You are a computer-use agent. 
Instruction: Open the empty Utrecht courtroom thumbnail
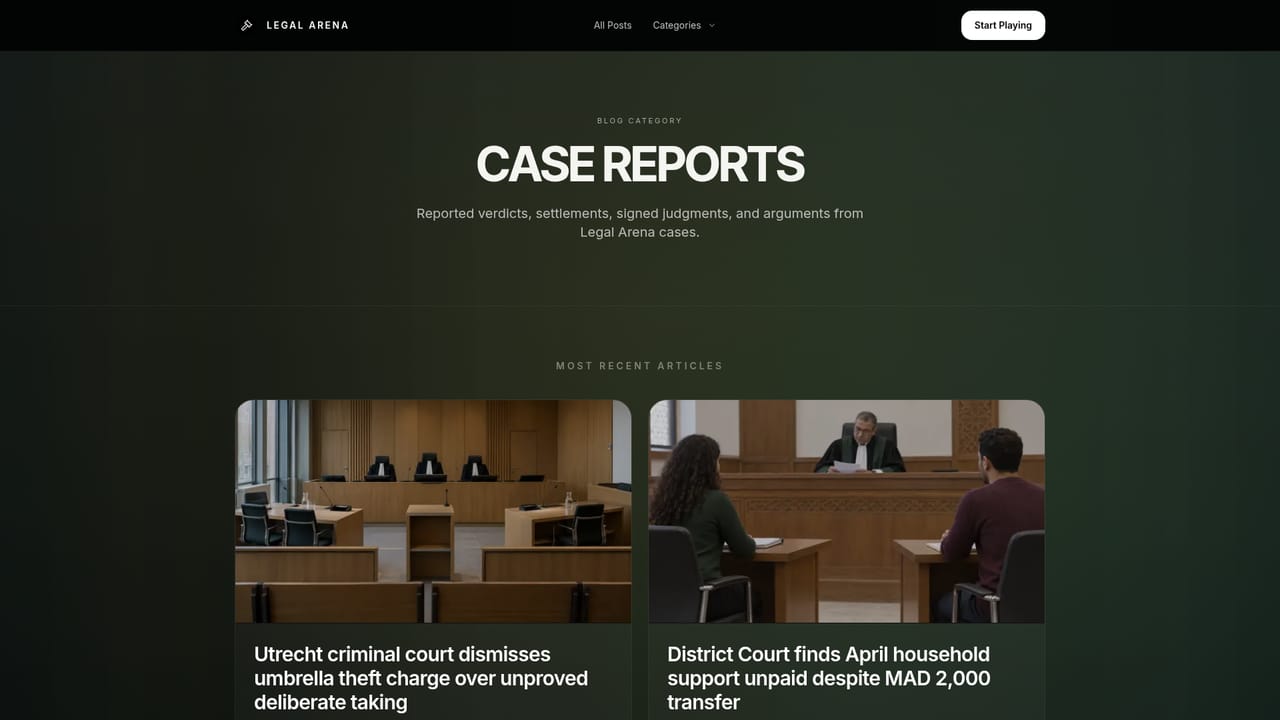433,511
